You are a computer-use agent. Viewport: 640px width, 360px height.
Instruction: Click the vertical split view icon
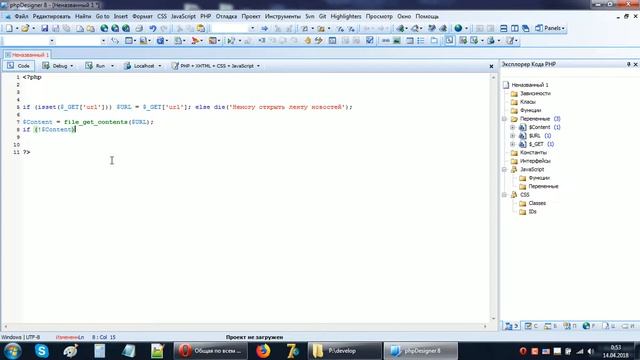pyautogui.click(x=515, y=28)
